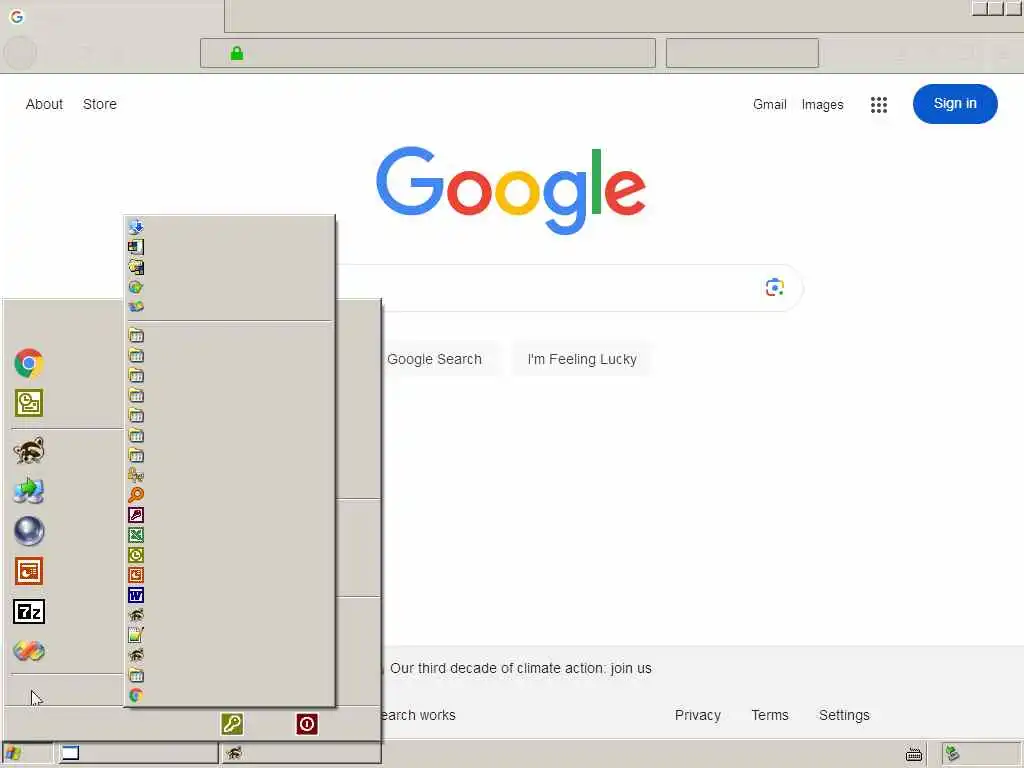
Task: Click the blue Sign in button
Action: click(955, 104)
